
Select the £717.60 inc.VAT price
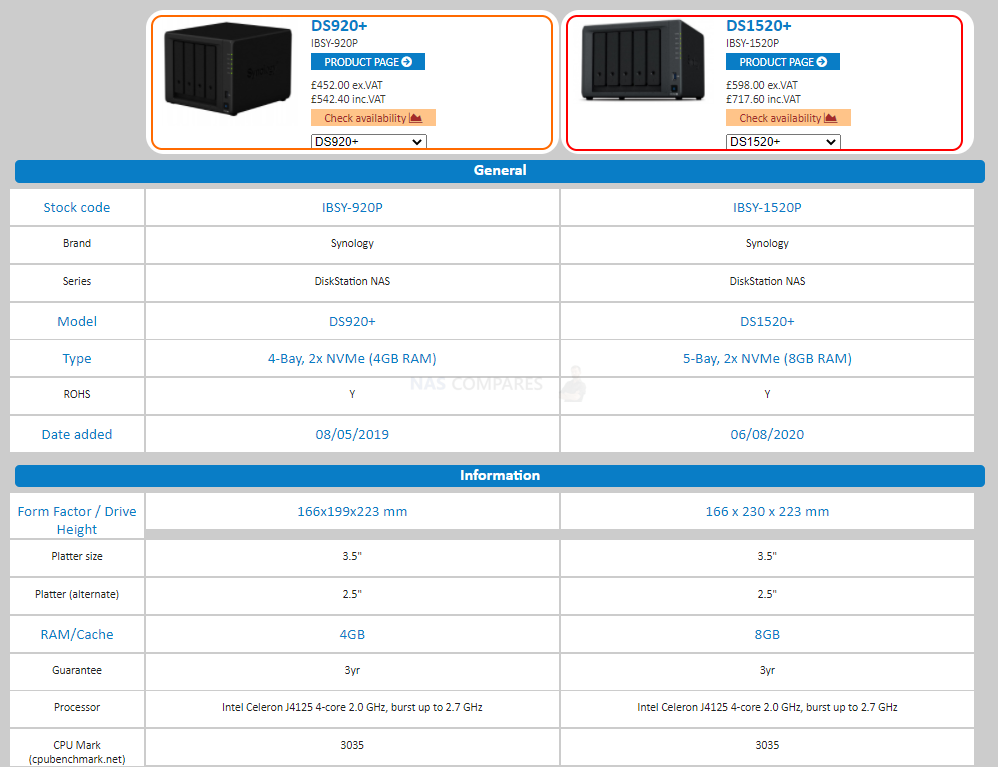click(763, 99)
